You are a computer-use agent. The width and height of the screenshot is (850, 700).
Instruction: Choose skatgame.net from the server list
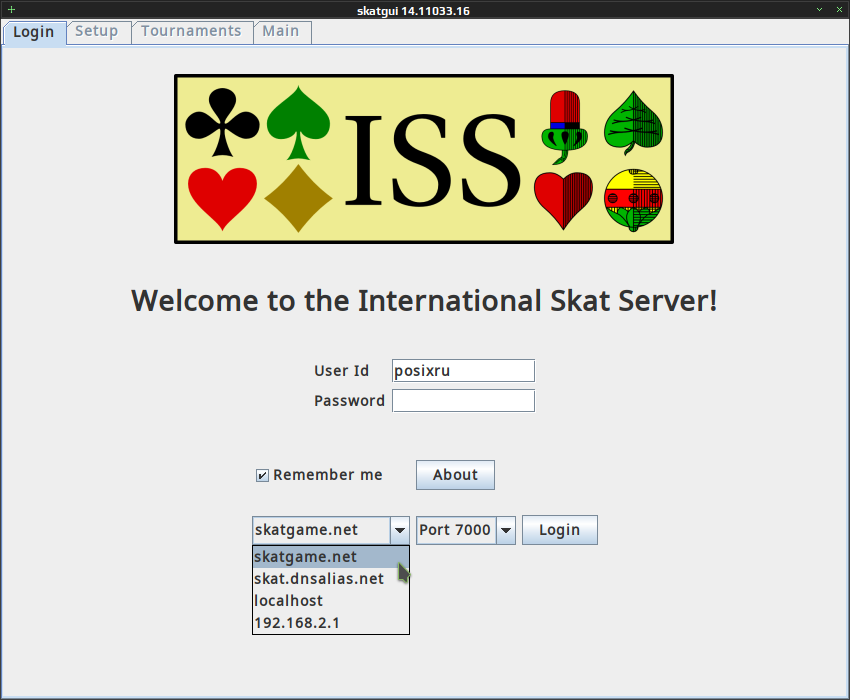click(331, 557)
